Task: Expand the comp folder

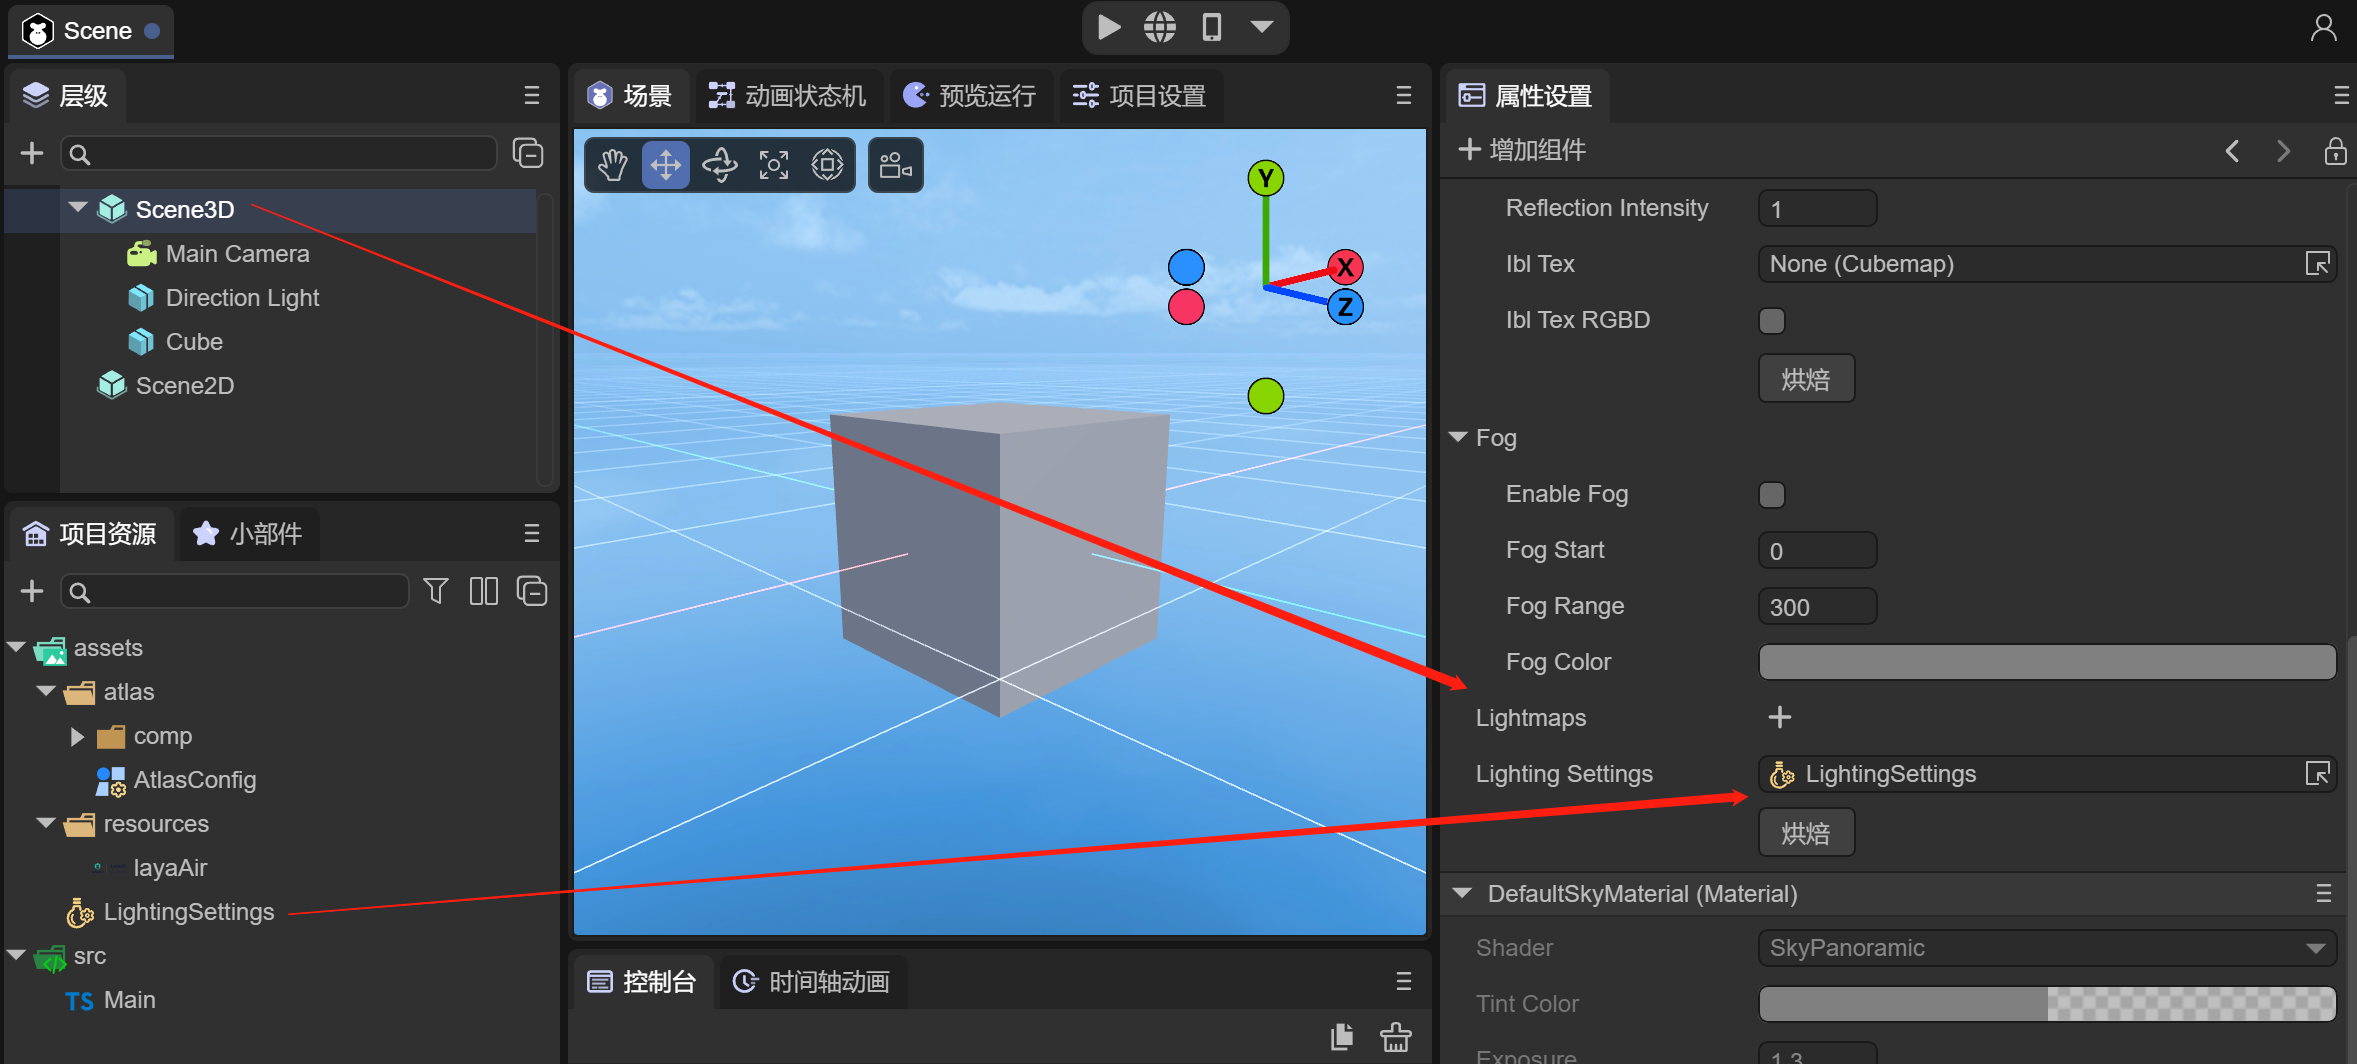Action: coord(77,737)
